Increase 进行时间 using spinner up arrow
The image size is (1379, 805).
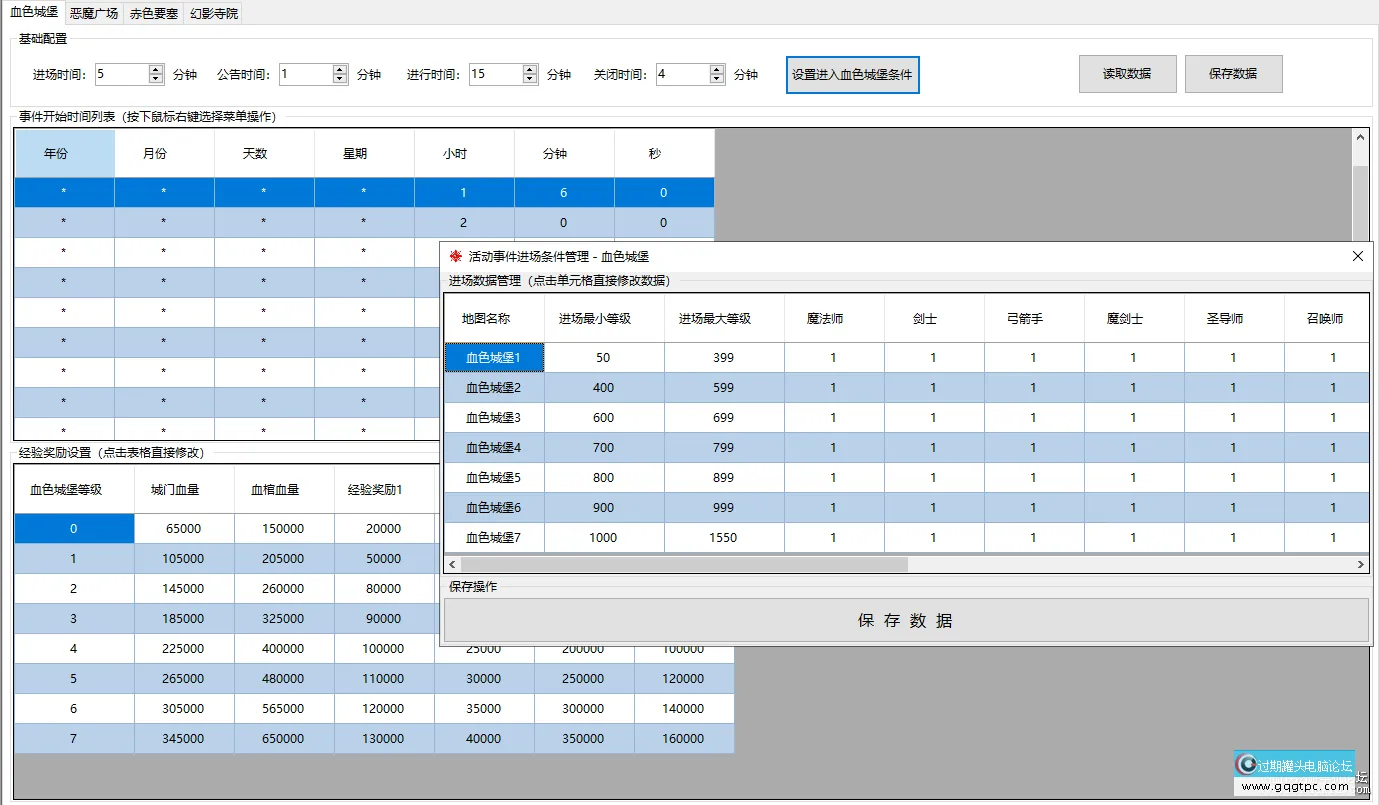531,69
